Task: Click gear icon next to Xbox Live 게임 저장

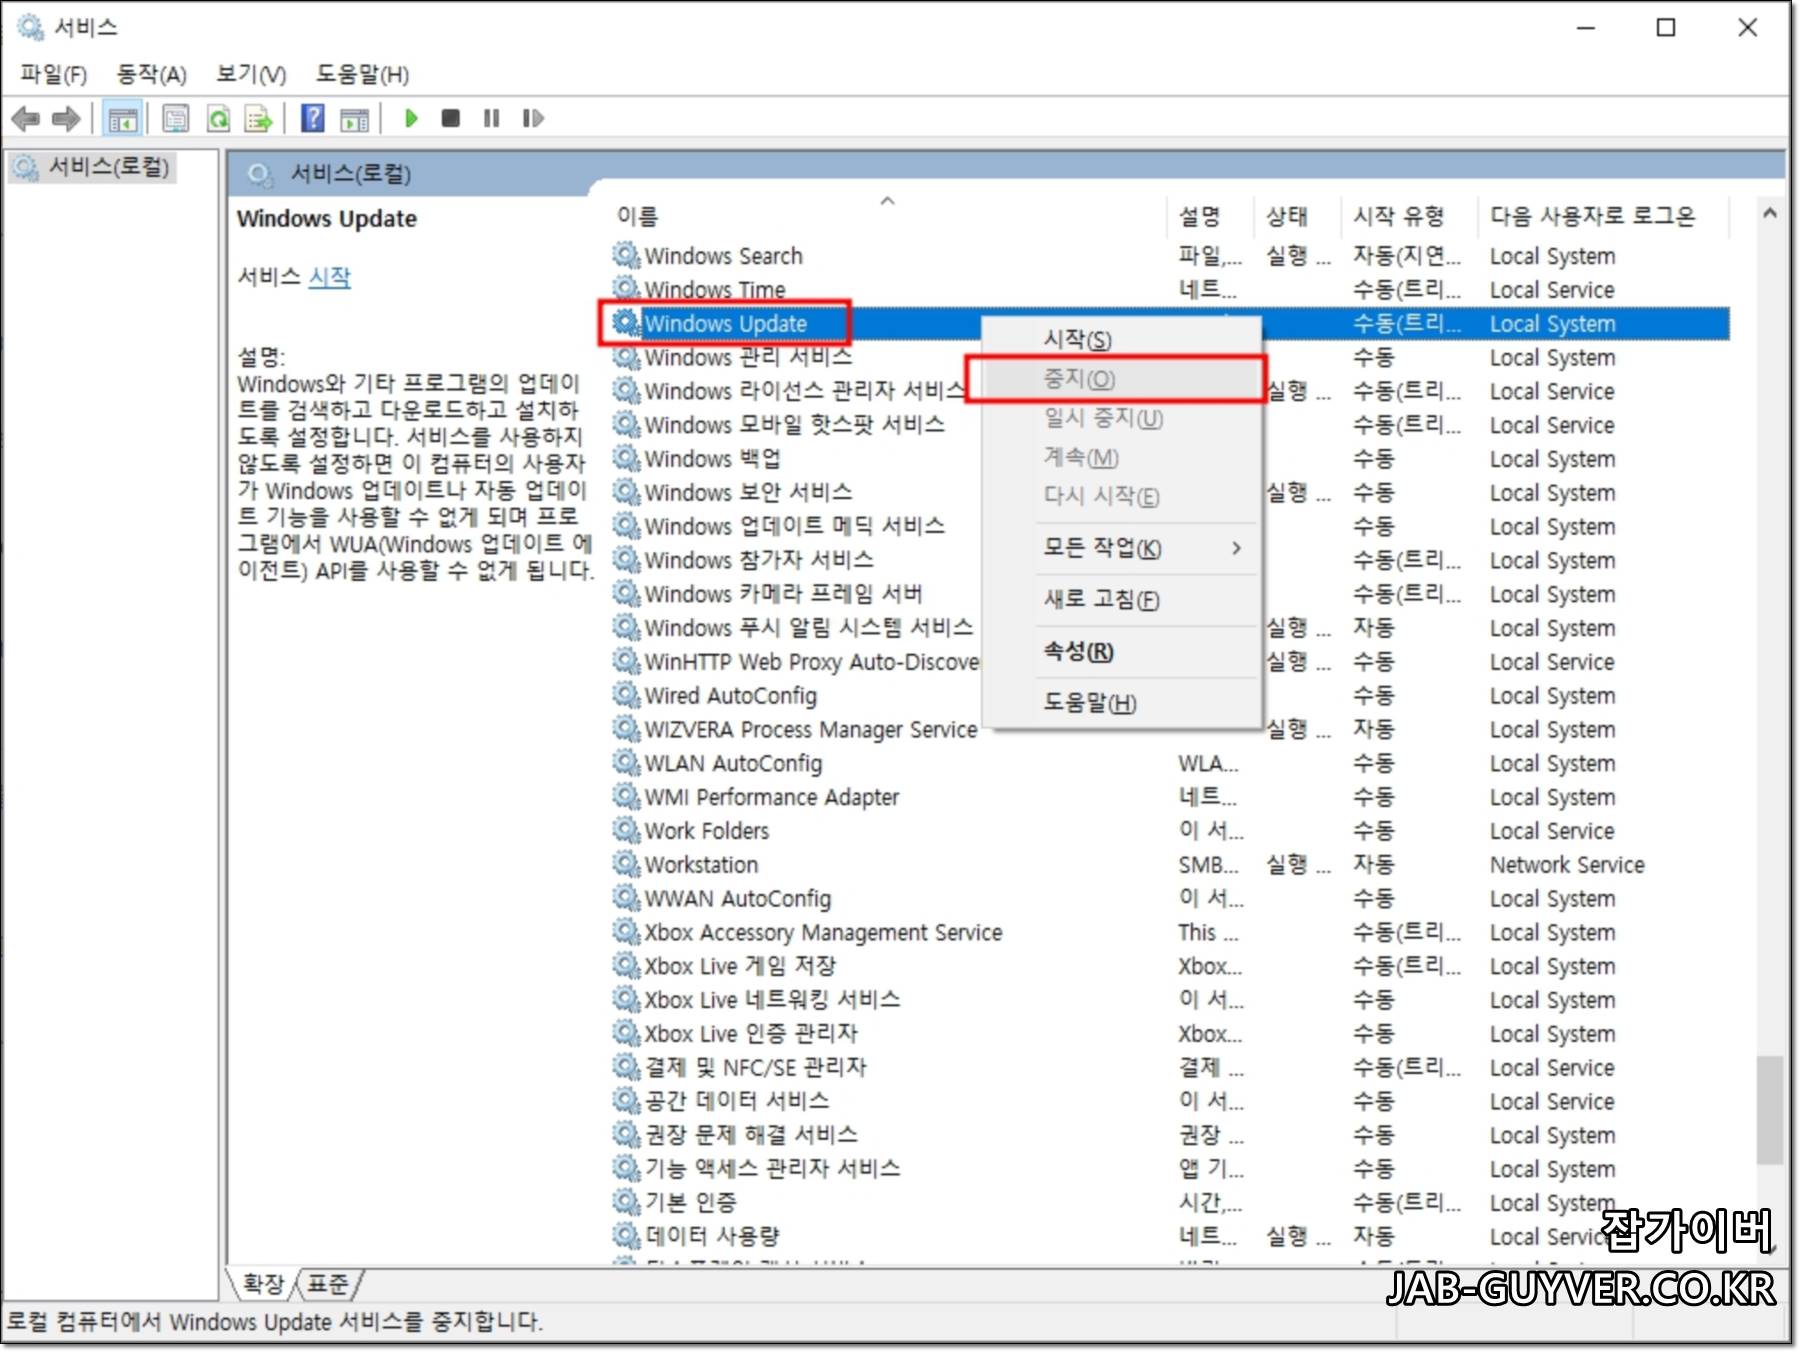Action: tap(626, 966)
